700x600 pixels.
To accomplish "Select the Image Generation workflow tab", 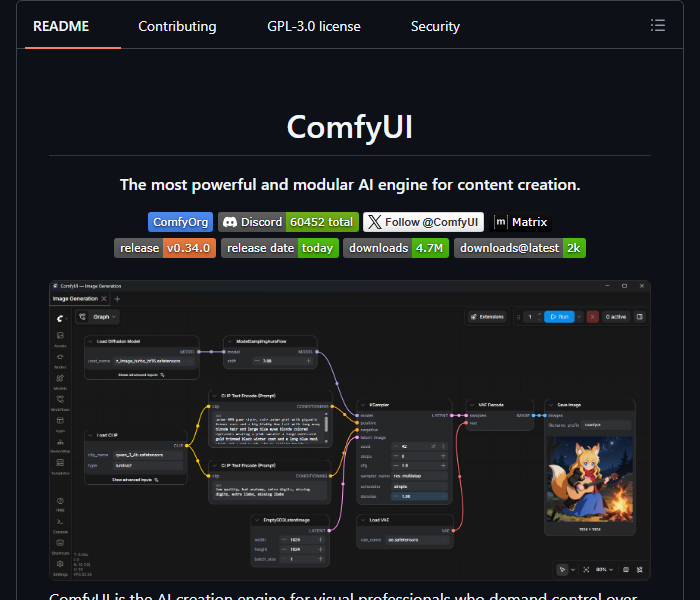I will (75, 299).
